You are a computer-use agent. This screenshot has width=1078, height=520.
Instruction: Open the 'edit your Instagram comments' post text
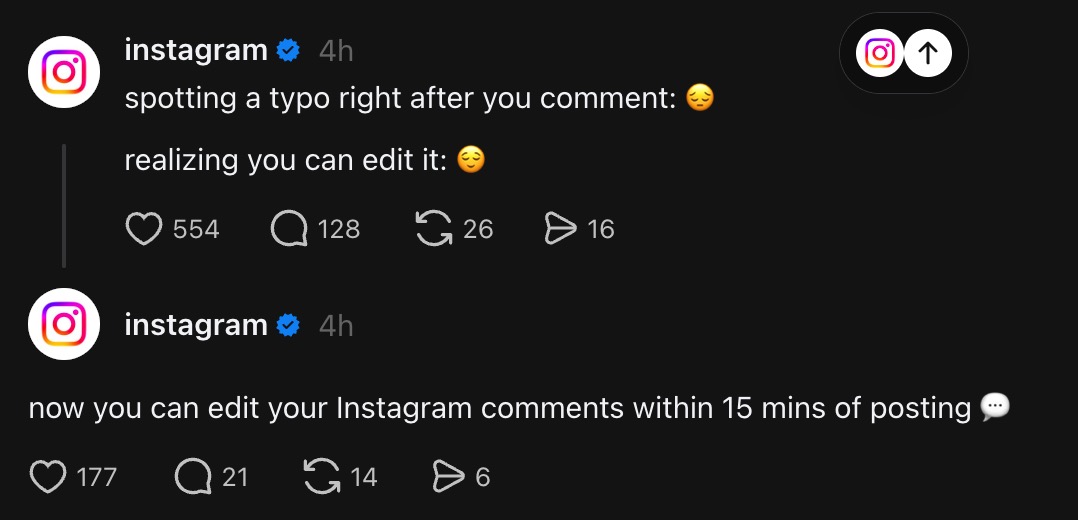coord(500,408)
